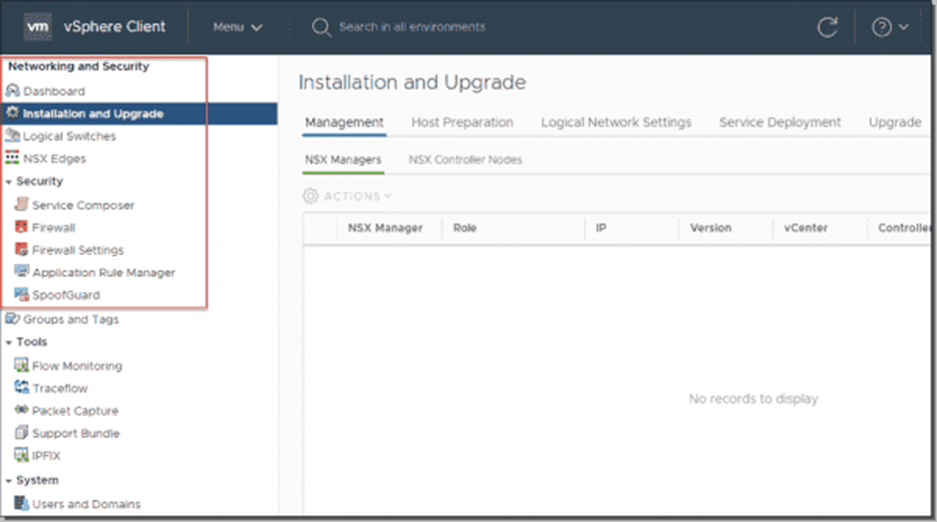Click the Flow Monitoring icon
This screenshot has height=522, width=937.
(22, 366)
